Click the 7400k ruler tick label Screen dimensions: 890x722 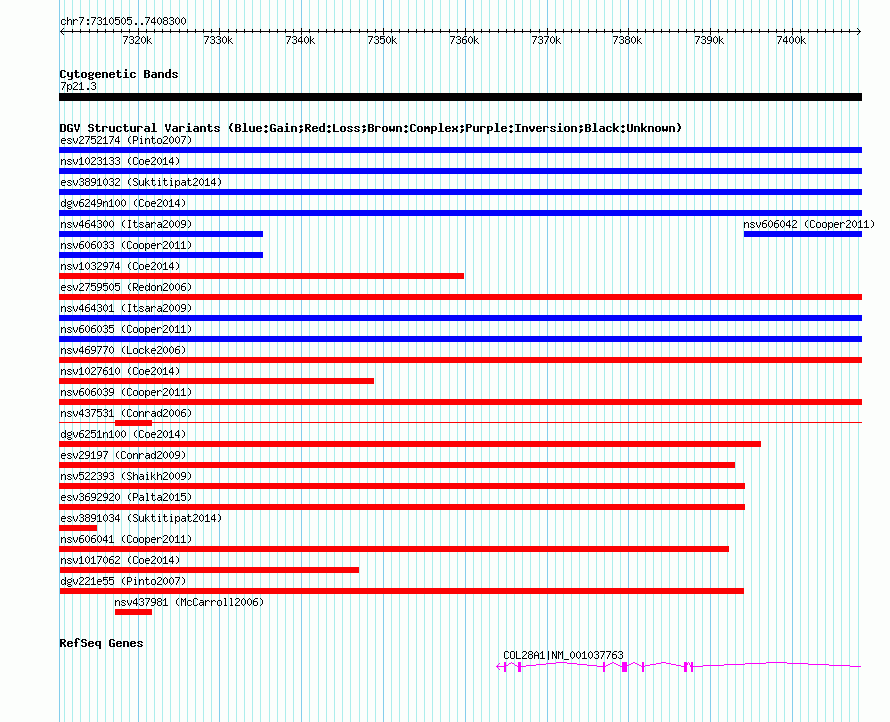click(791, 40)
